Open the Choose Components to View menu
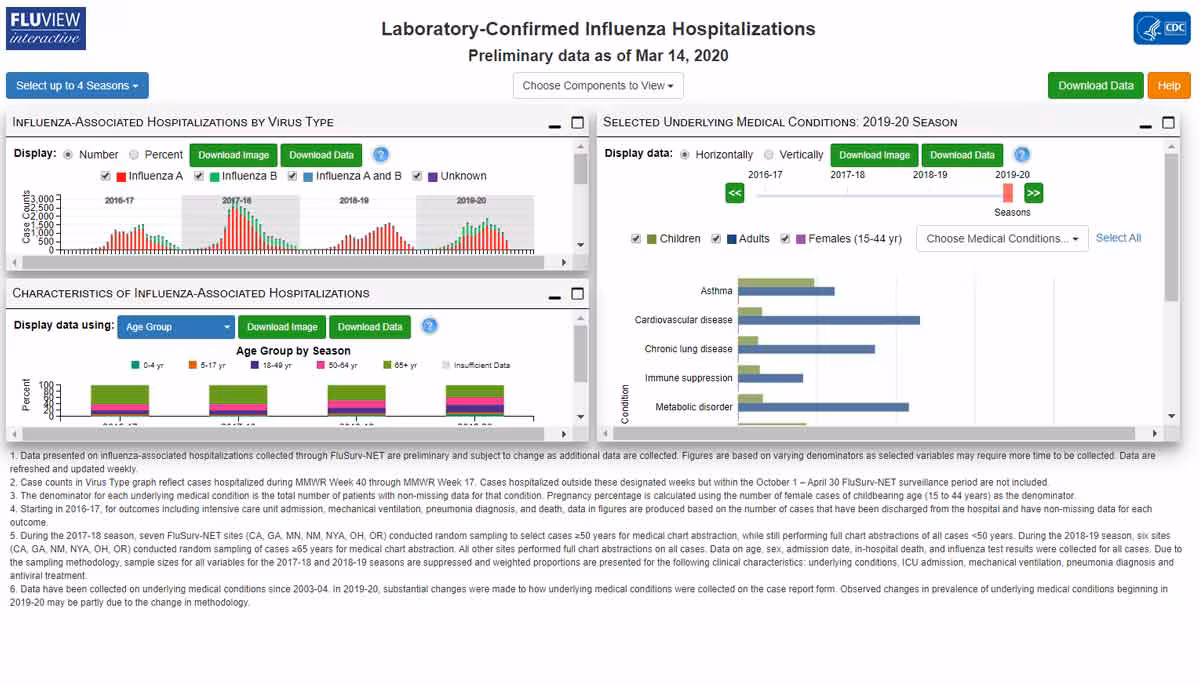This screenshot has width=1200, height=684. (597, 85)
